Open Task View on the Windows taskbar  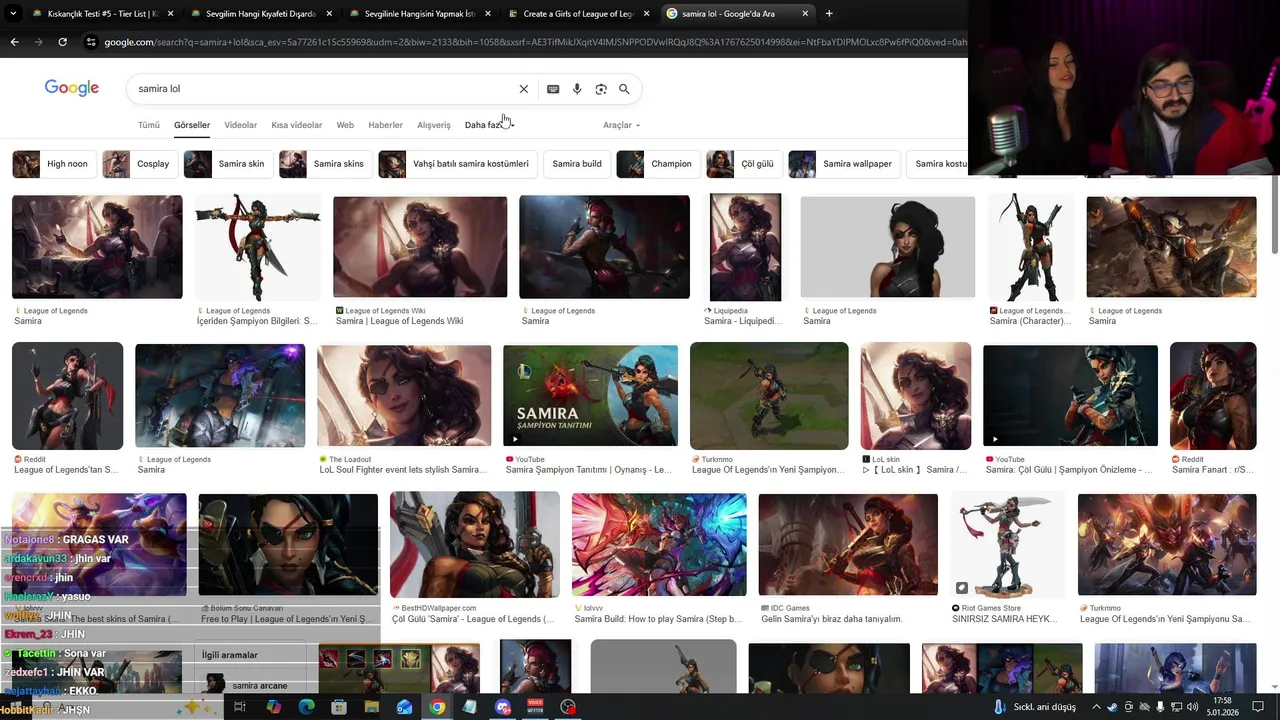[240, 707]
